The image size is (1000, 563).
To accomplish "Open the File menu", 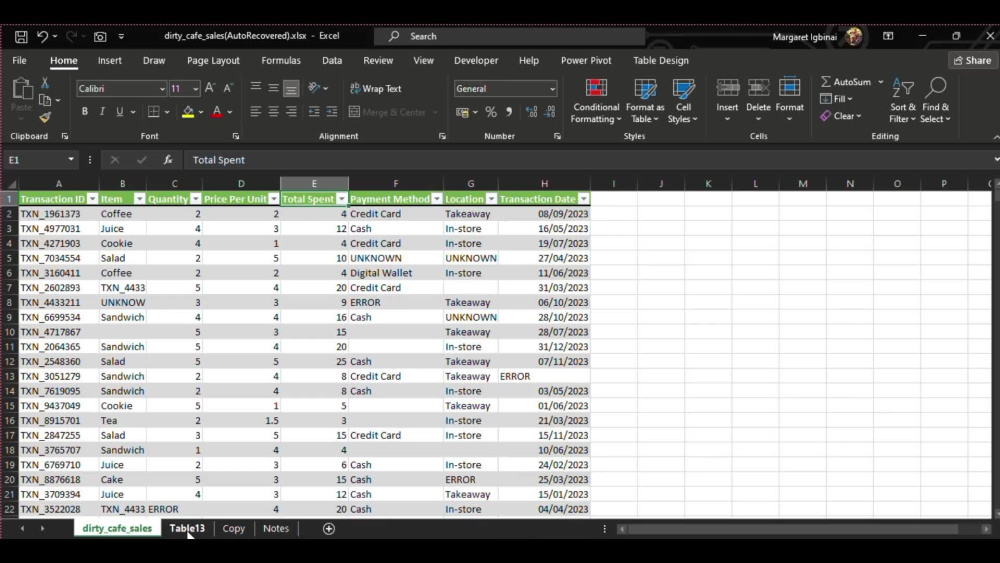I will point(19,61).
